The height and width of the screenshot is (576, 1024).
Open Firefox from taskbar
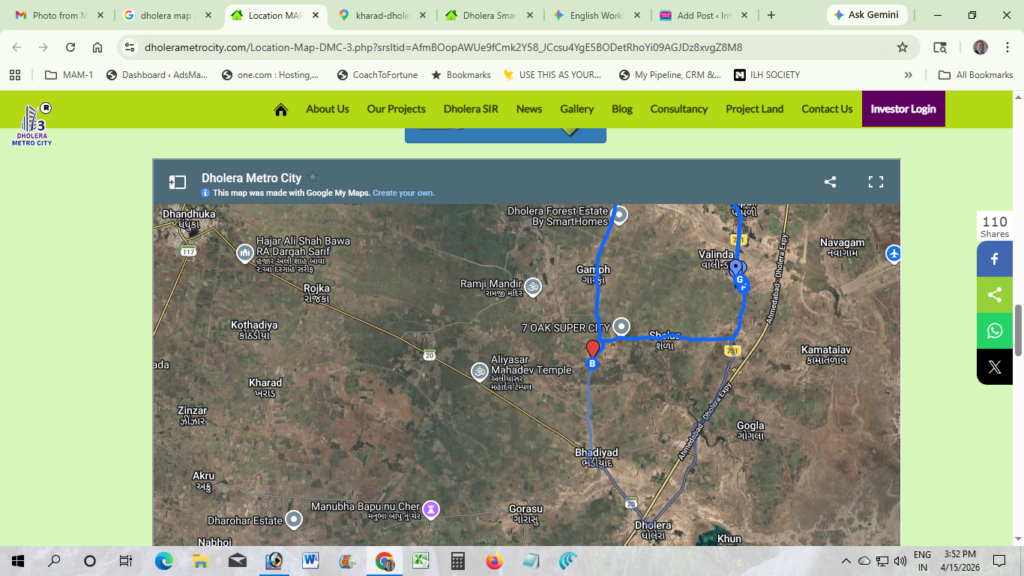click(x=494, y=561)
